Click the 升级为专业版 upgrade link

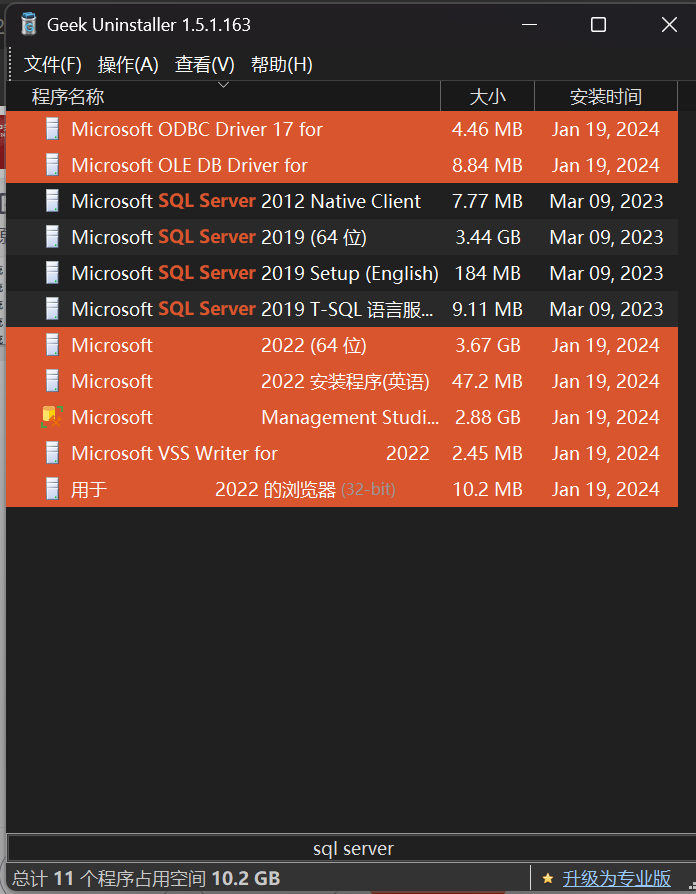[617, 879]
